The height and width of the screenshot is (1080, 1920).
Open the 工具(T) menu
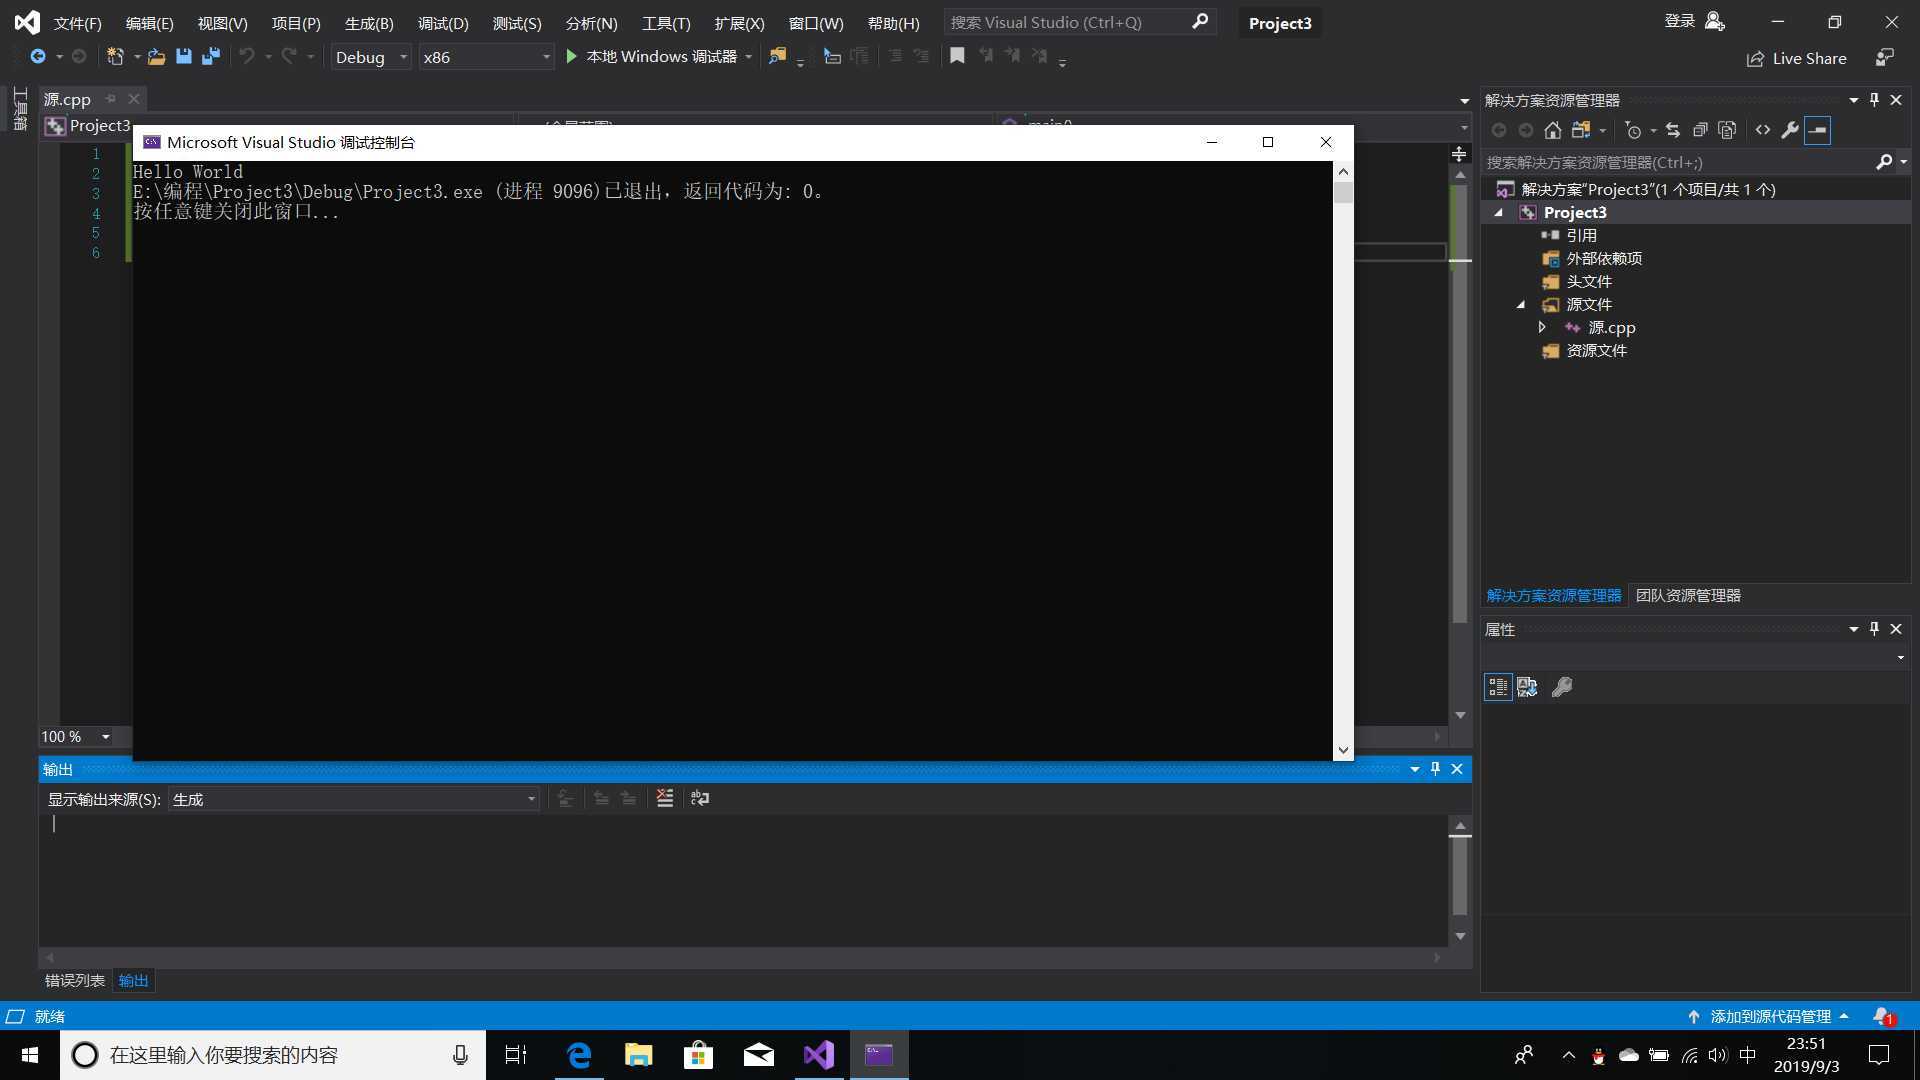point(666,23)
